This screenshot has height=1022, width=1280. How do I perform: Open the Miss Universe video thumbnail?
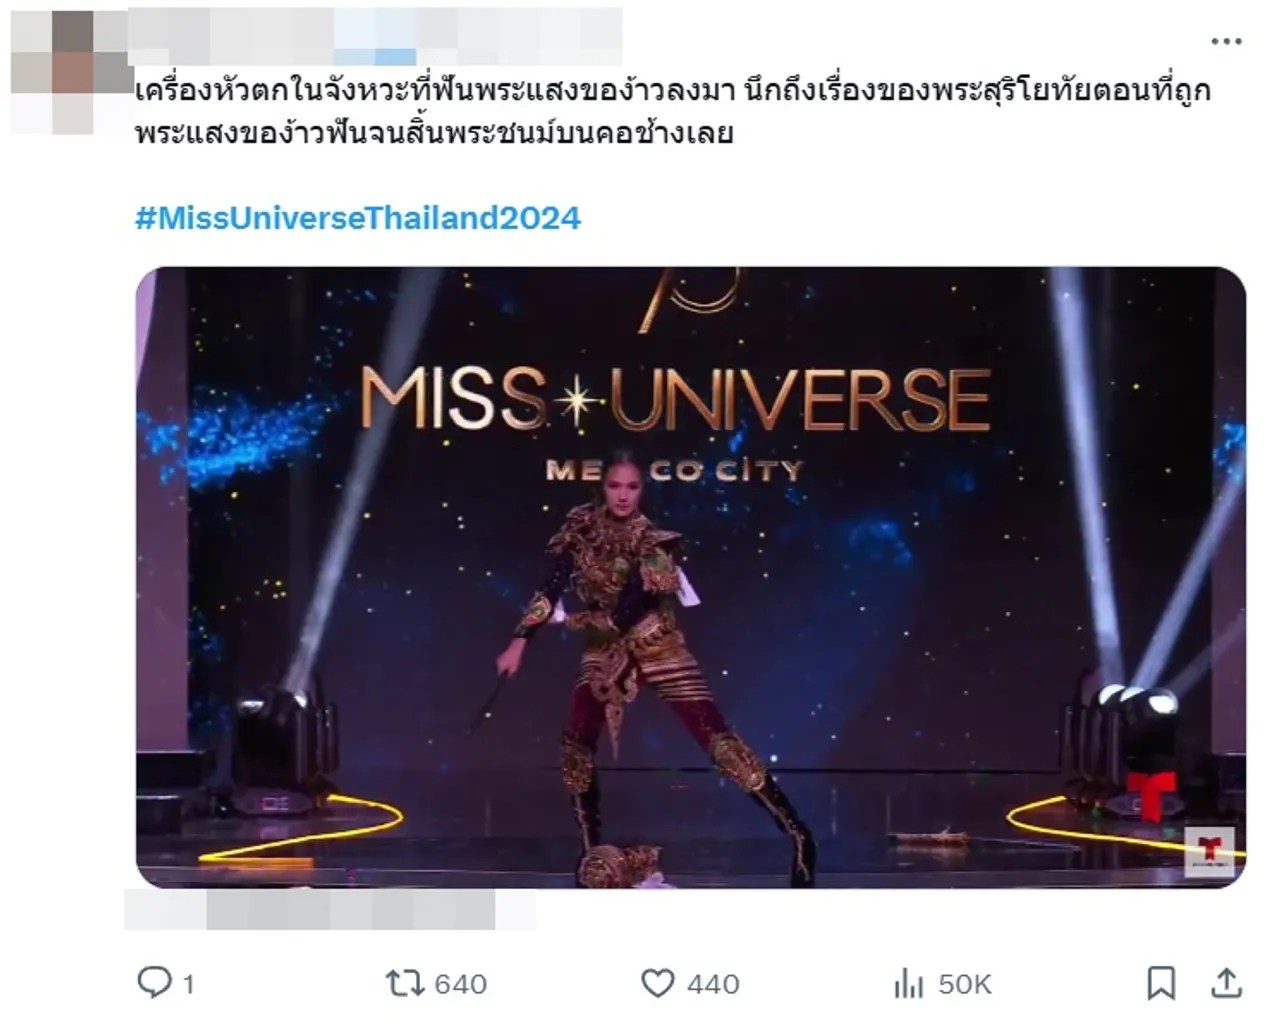[x=691, y=577]
